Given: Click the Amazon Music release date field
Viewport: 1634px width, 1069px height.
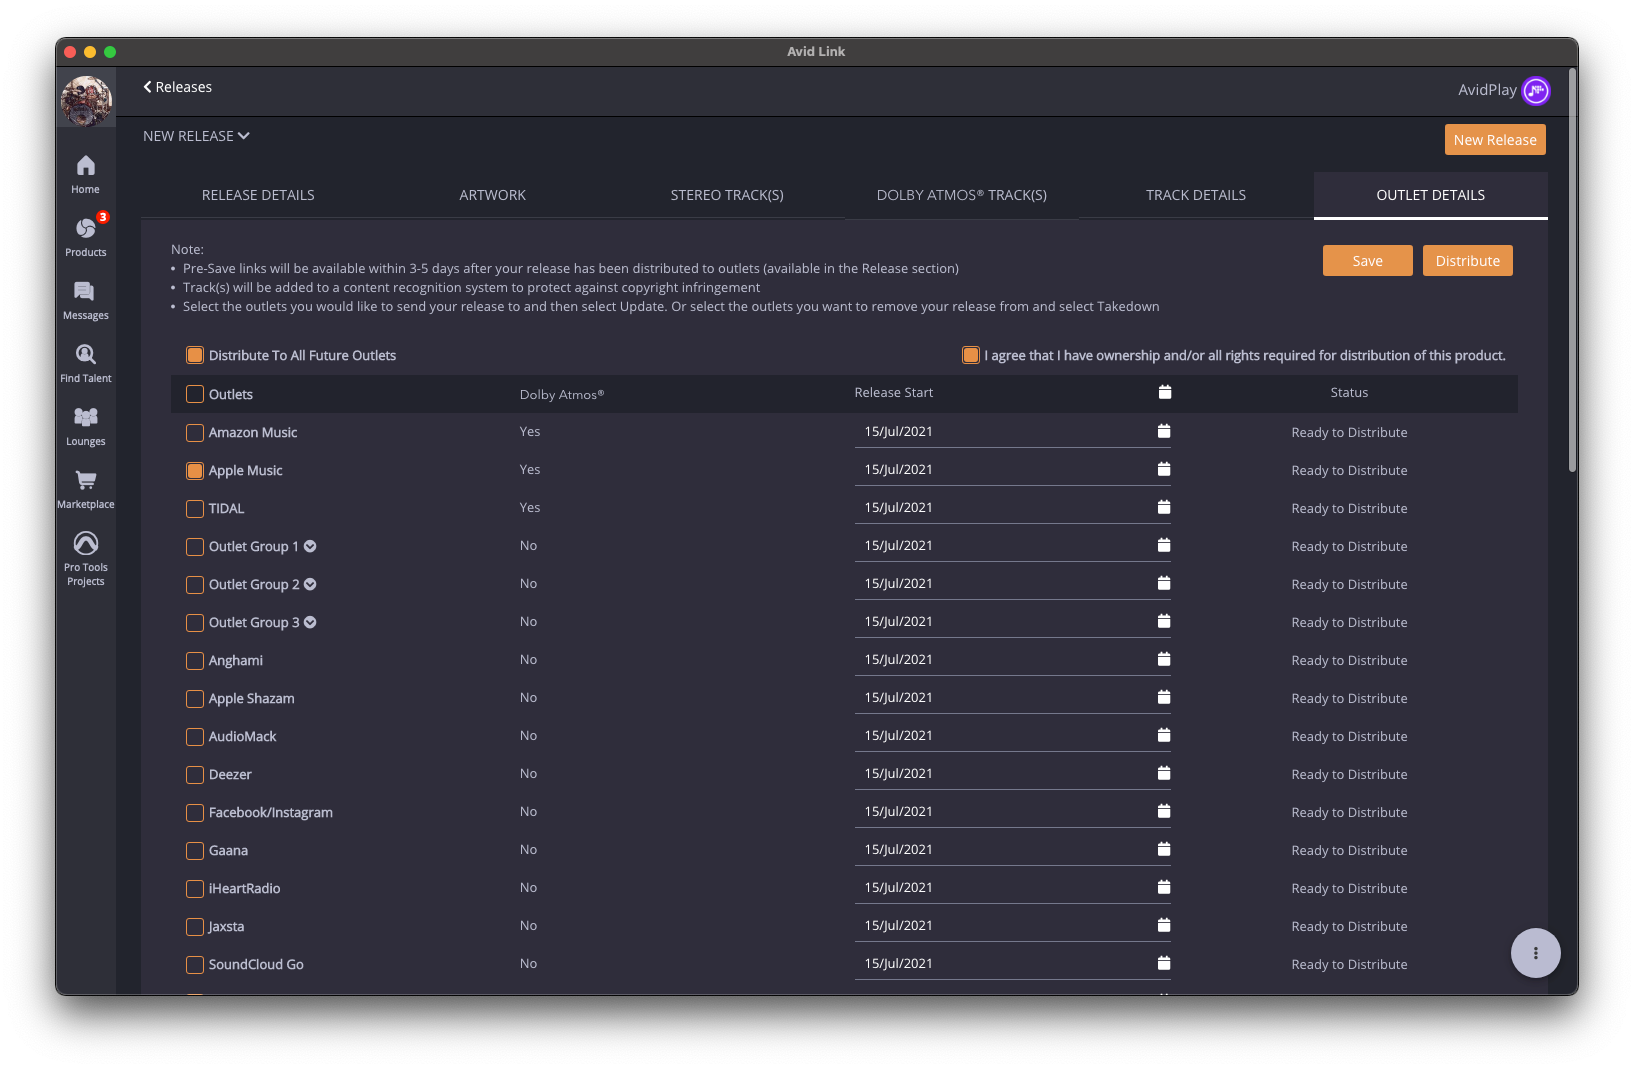Looking at the screenshot, I should (x=1013, y=432).
